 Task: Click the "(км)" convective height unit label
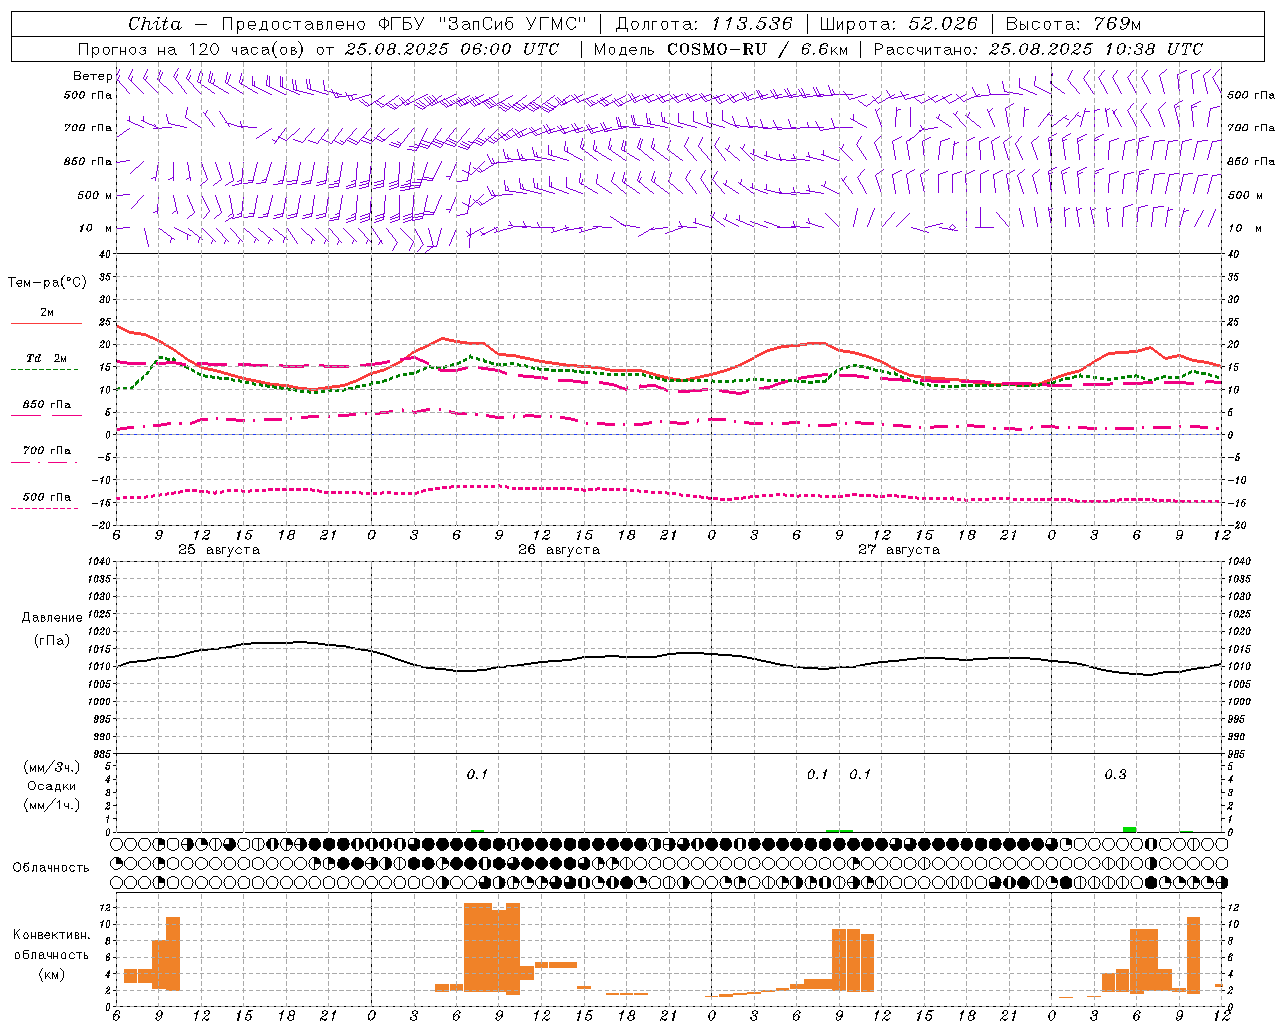52,974
